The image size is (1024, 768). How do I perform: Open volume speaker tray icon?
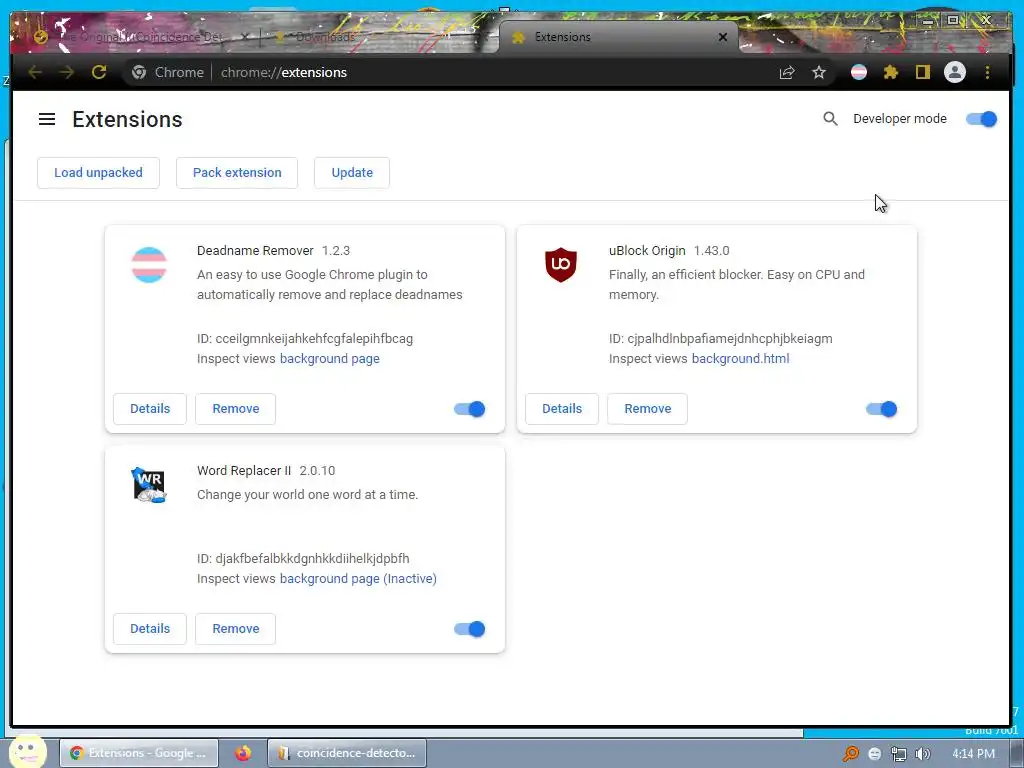click(923, 754)
